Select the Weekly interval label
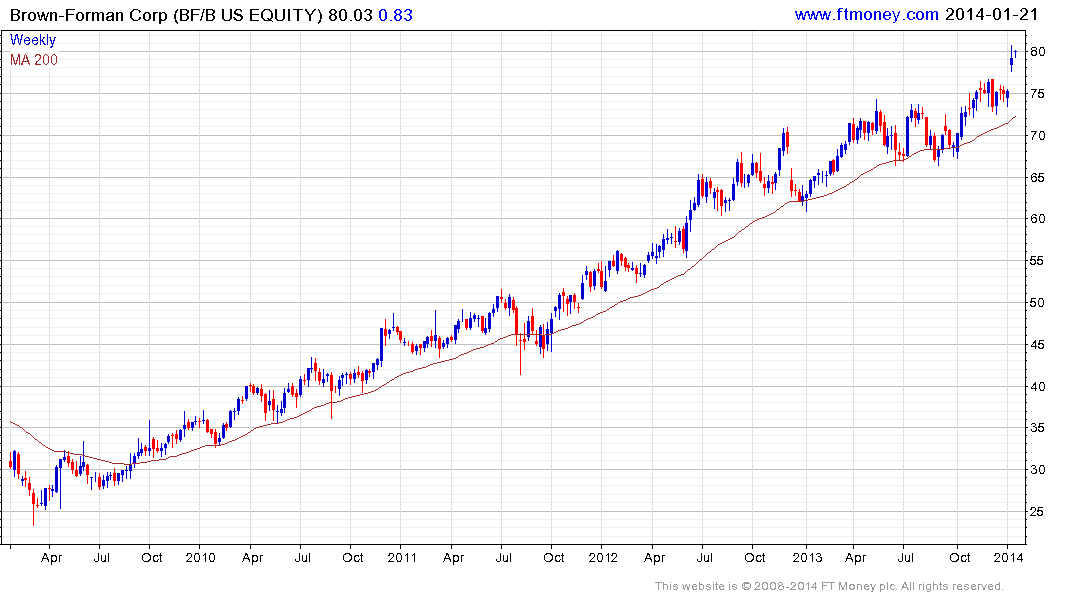 [33, 40]
